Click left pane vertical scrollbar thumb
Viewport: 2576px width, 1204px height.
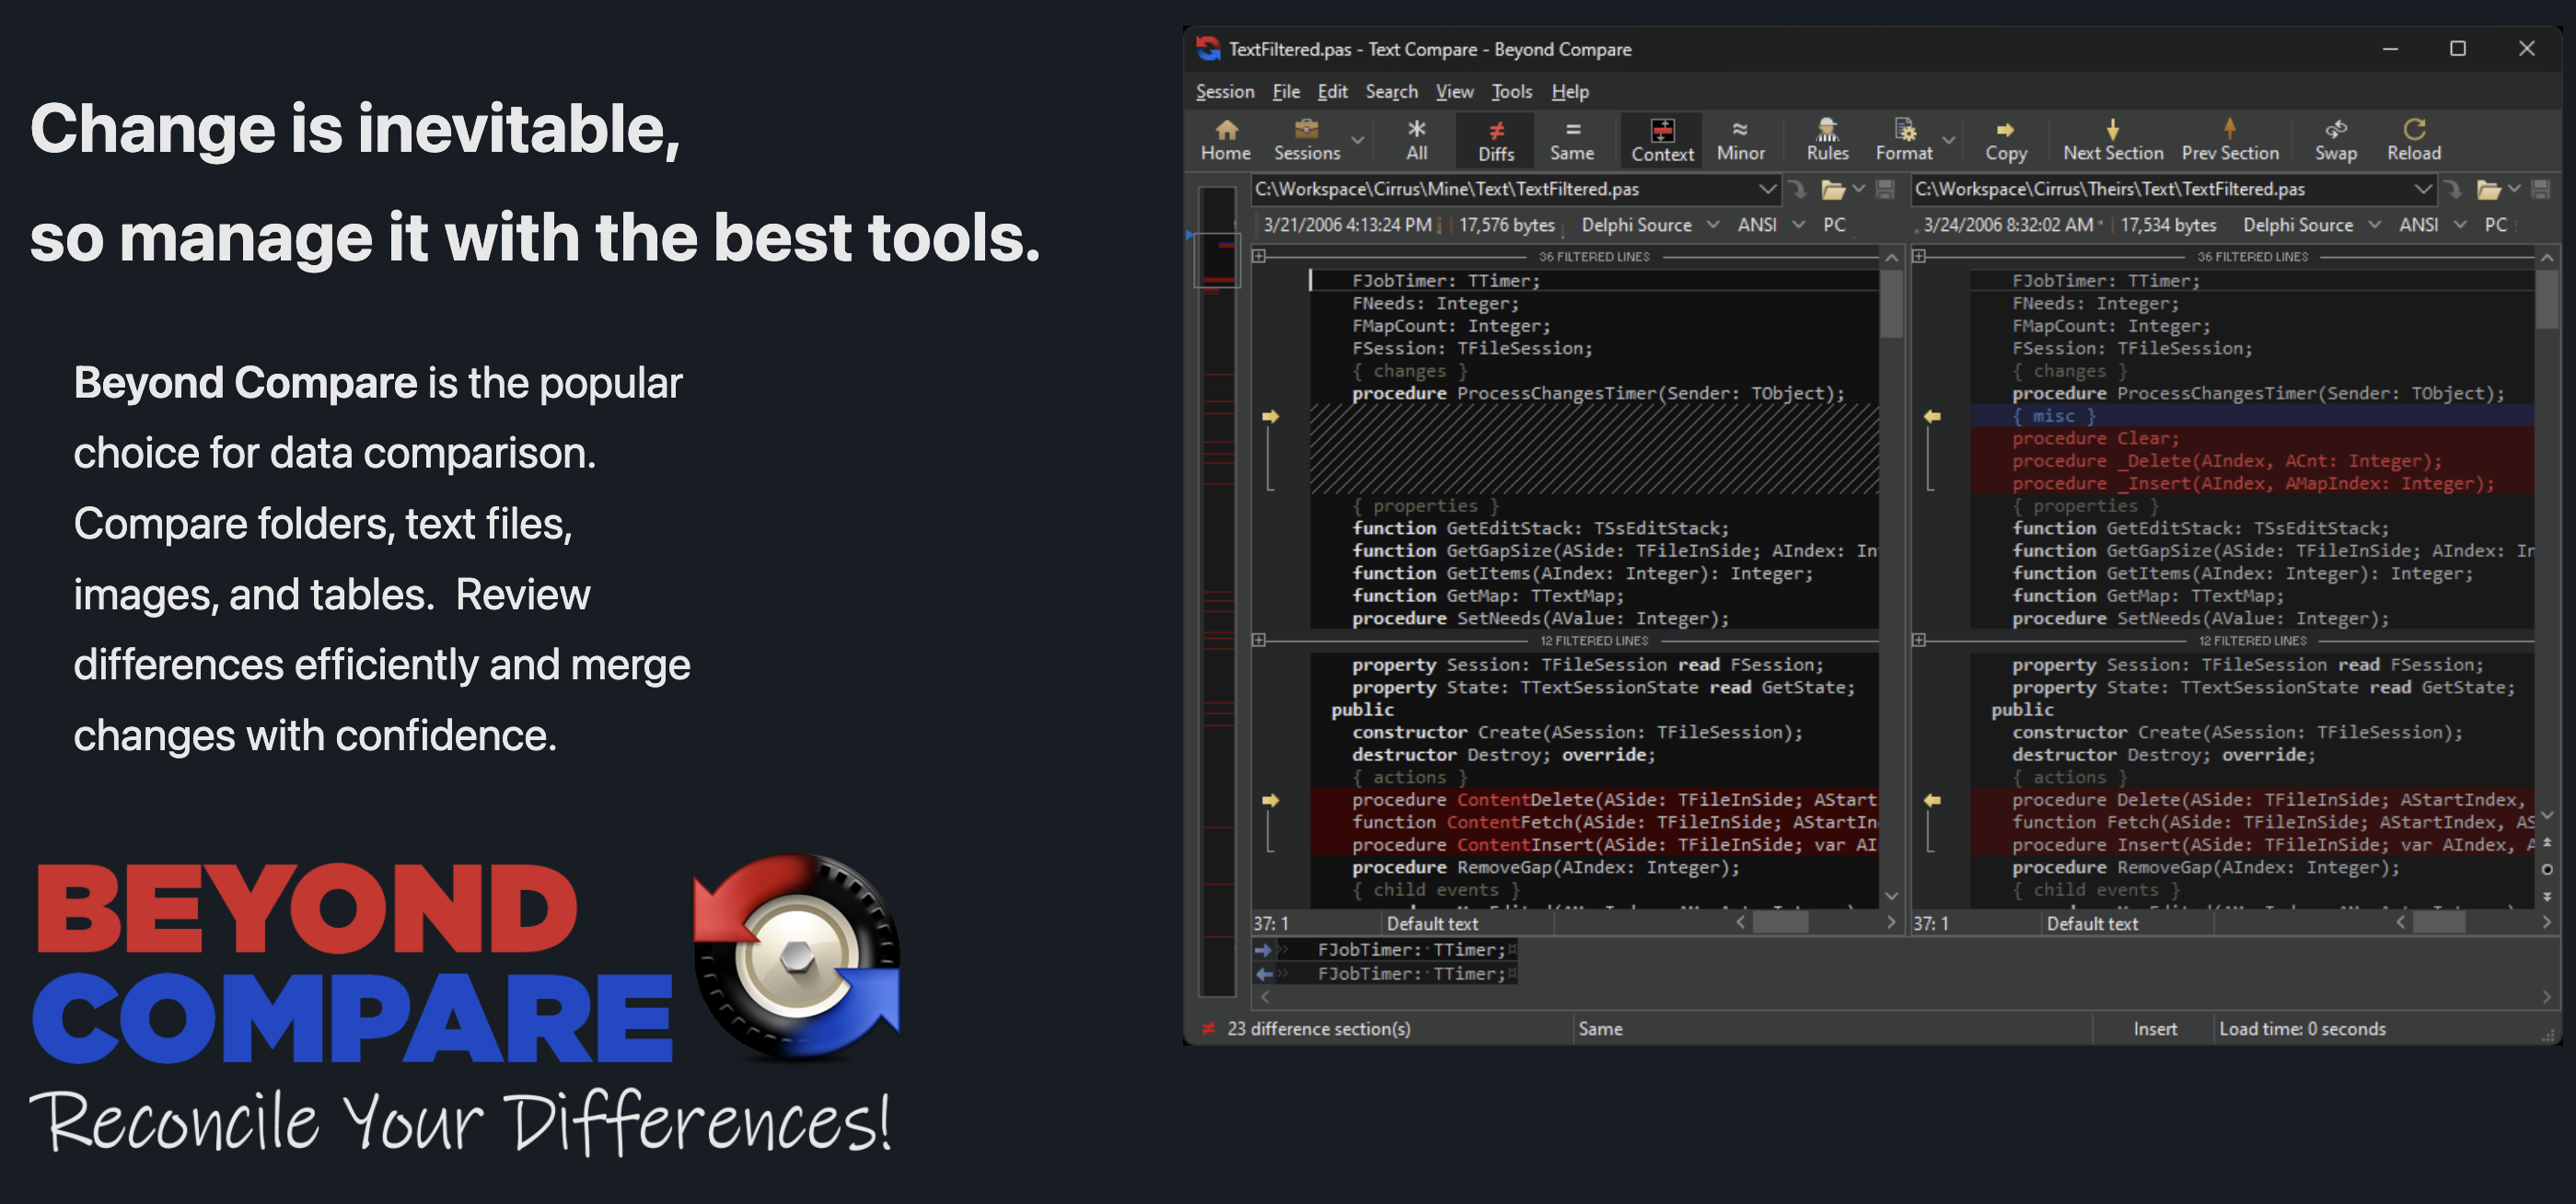point(1891,304)
